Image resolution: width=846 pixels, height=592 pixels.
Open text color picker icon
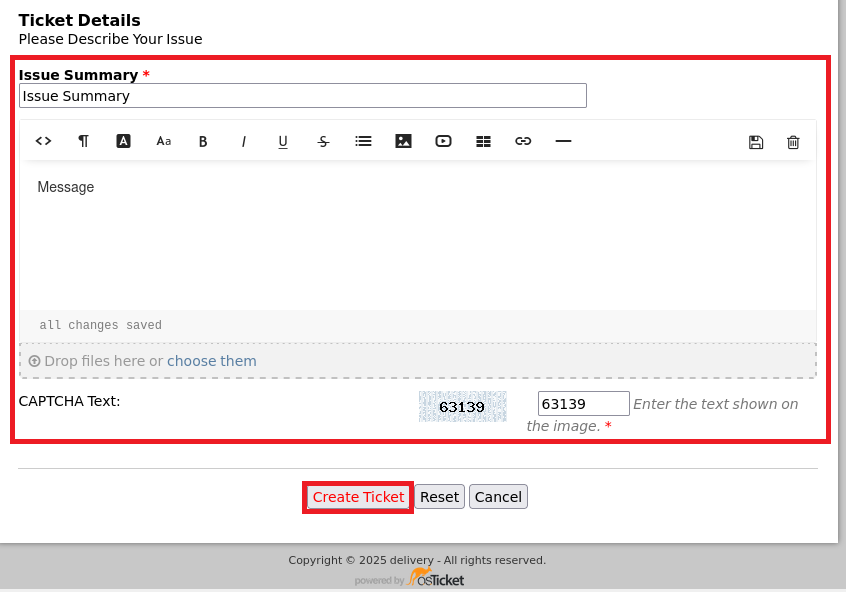(124, 141)
